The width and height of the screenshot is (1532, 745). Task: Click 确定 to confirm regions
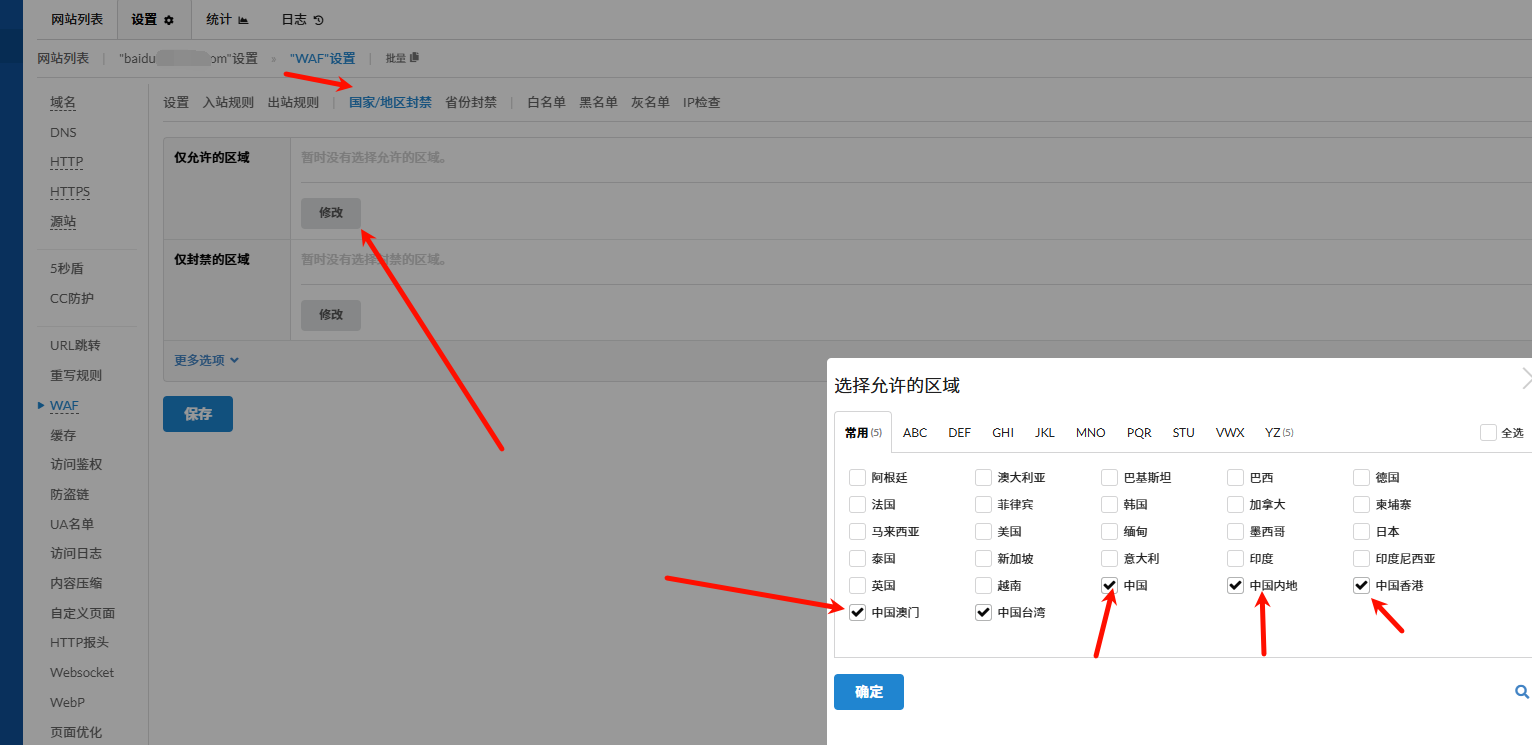[868, 692]
